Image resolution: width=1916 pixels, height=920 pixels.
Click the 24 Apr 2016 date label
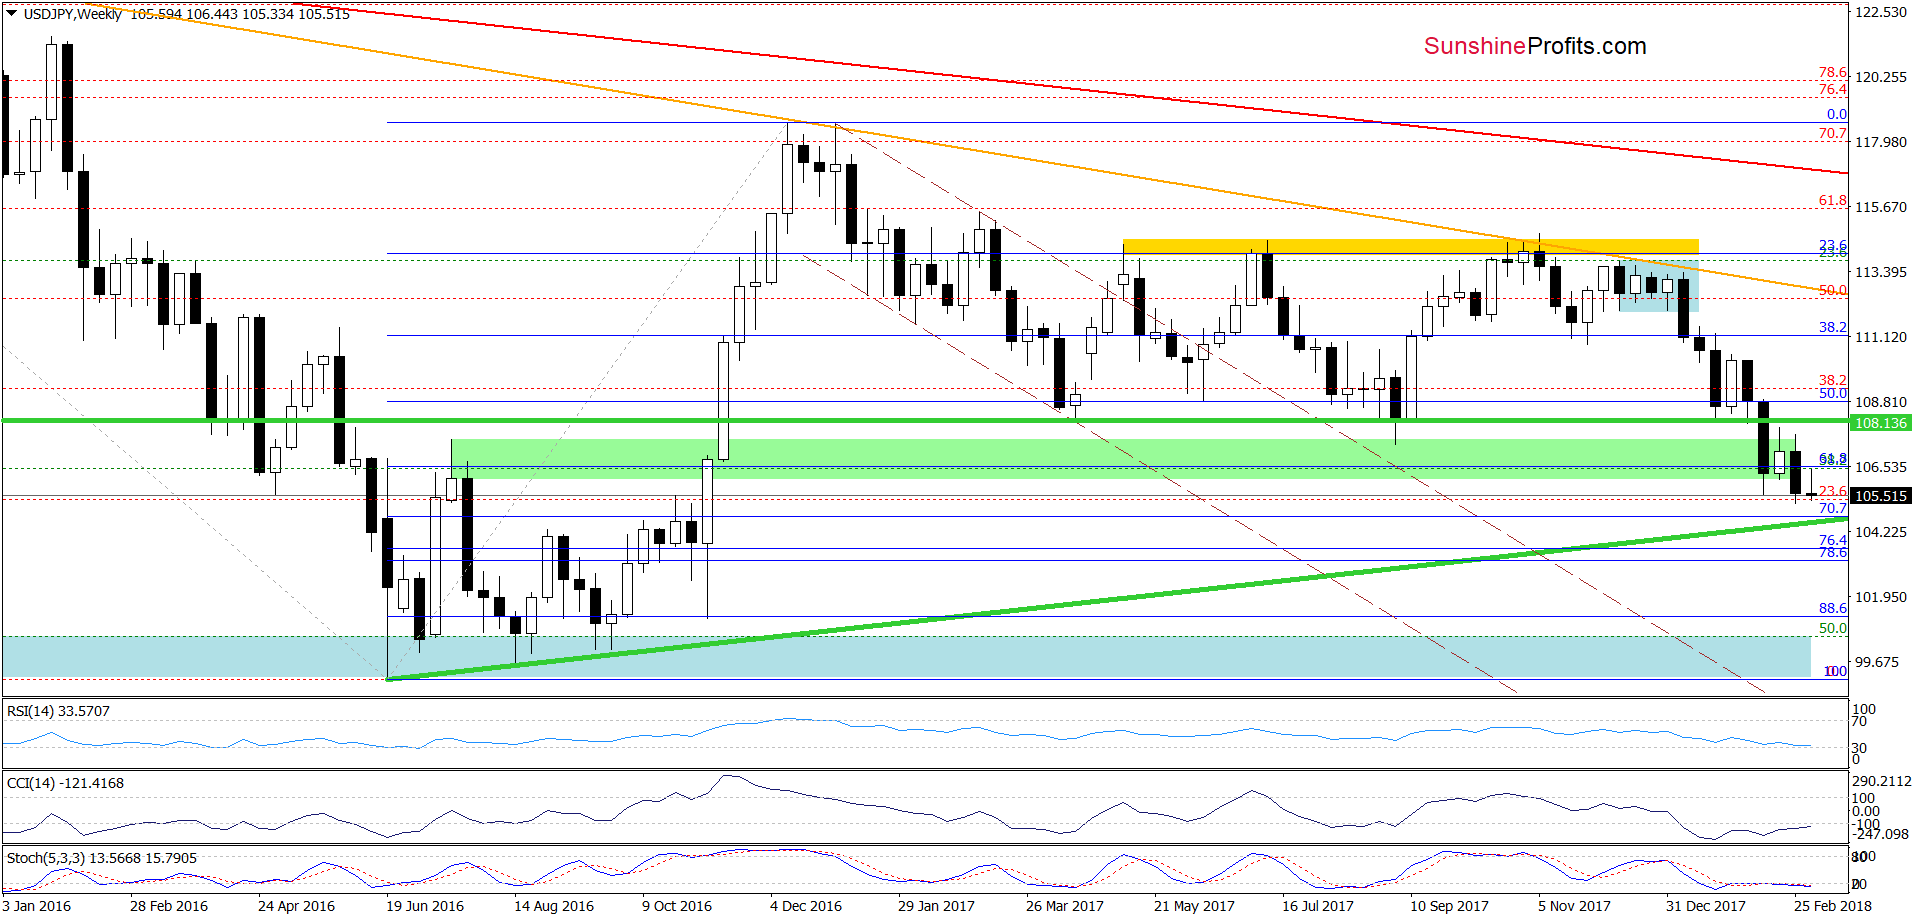pos(296,906)
